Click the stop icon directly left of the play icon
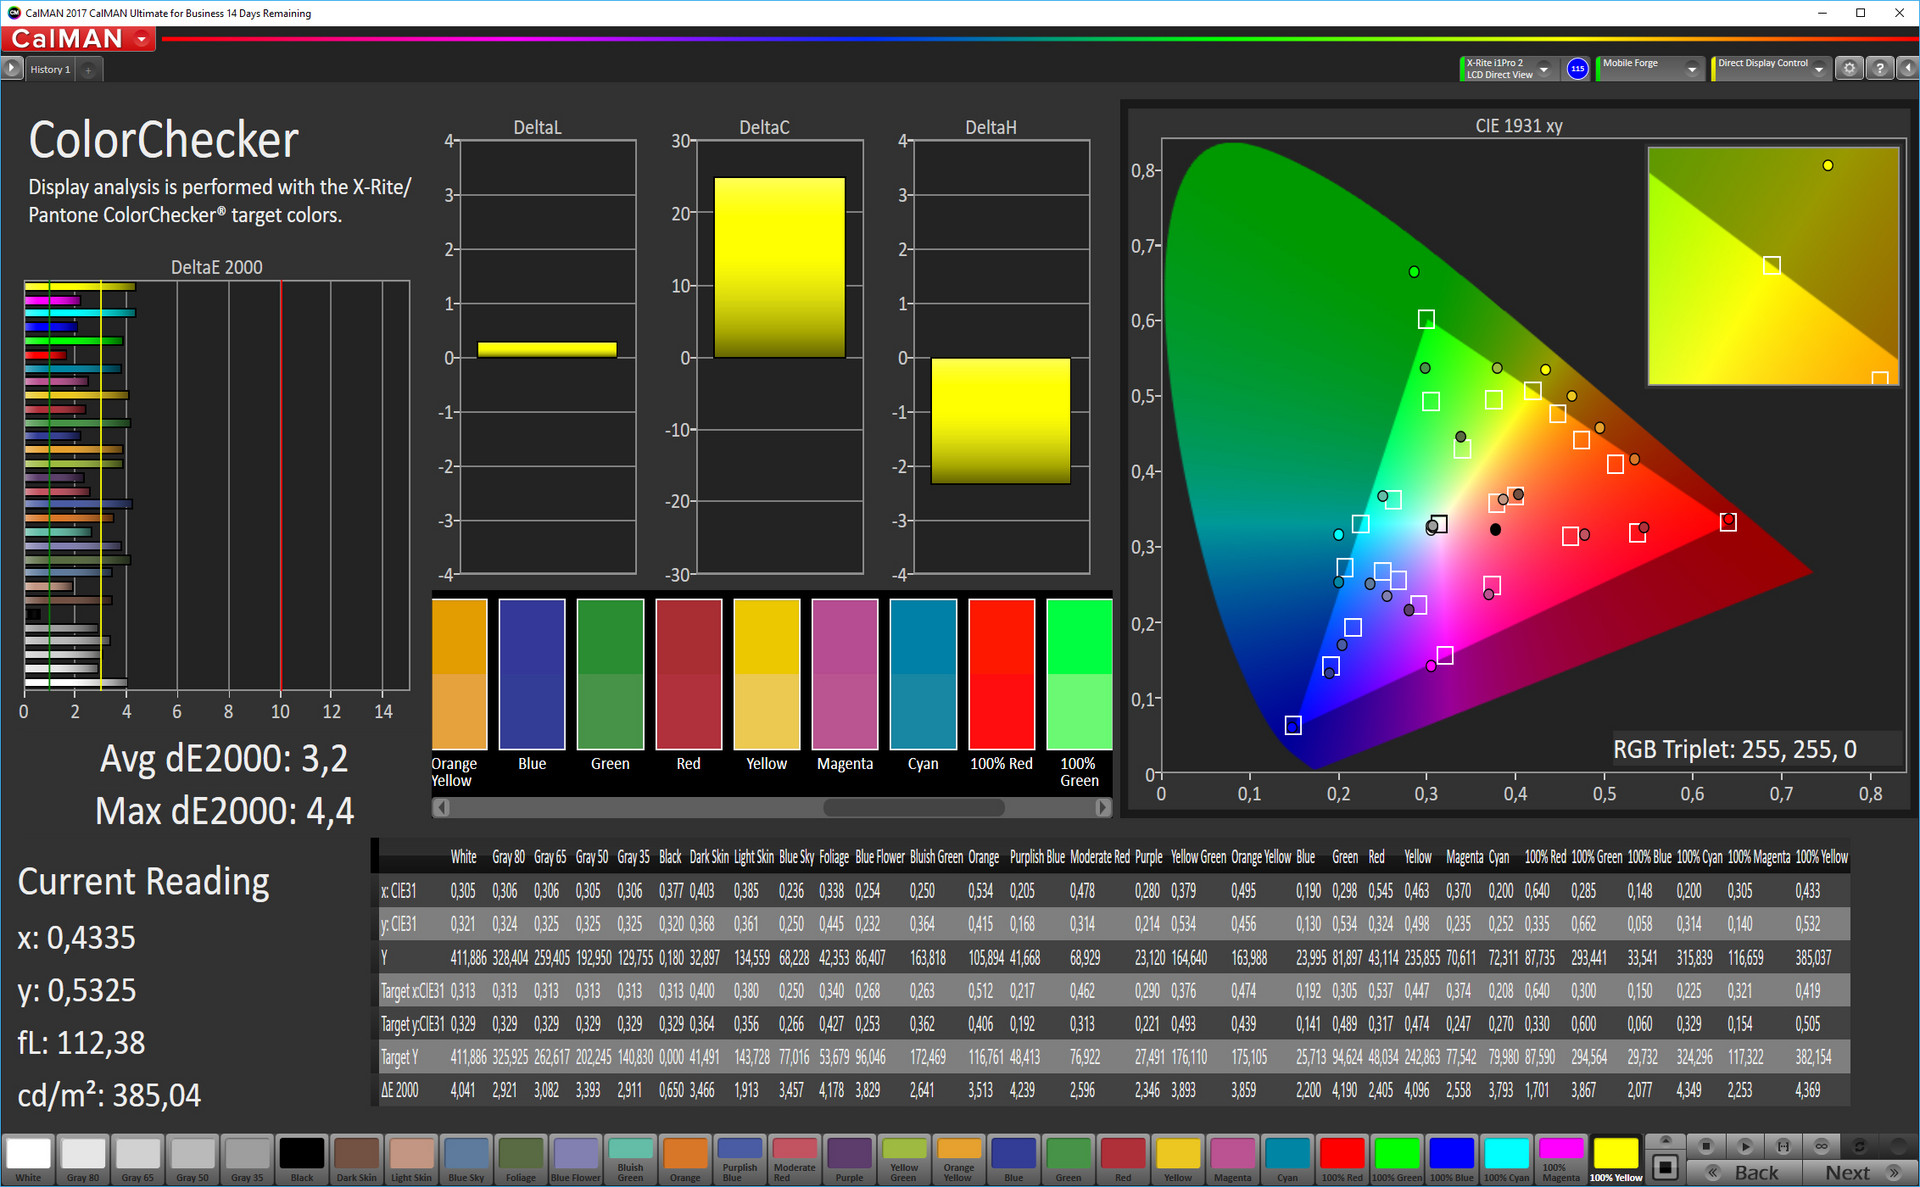The height and width of the screenshot is (1187, 1920). point(1706,1146)
